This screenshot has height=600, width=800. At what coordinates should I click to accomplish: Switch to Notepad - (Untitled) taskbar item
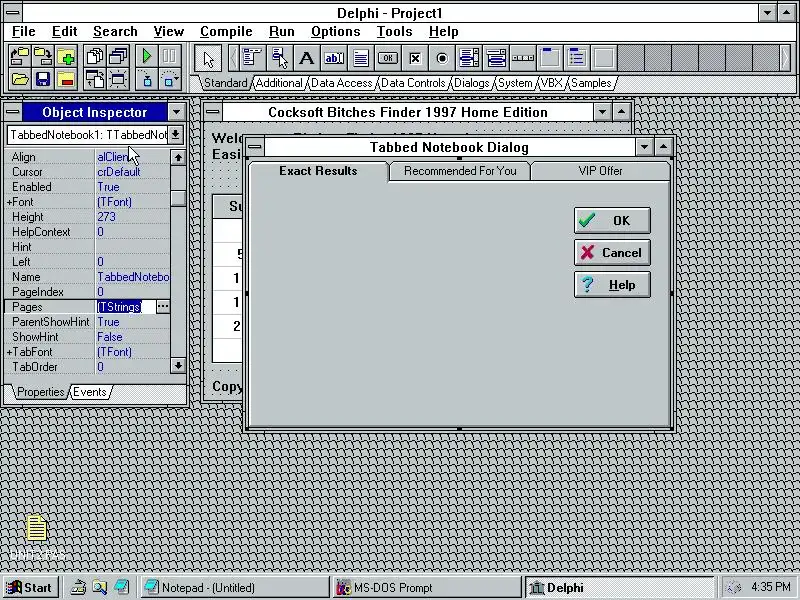tap(235, 587)
